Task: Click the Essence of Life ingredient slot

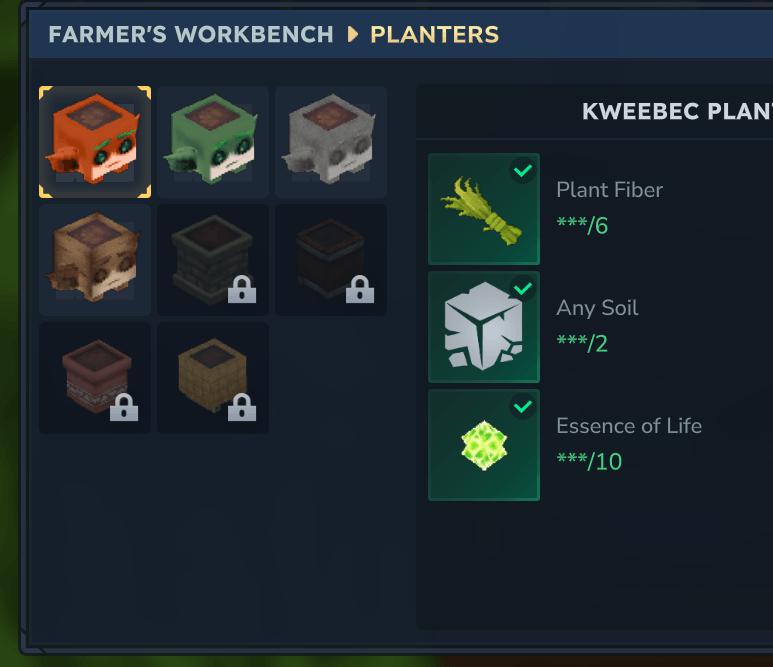Action: tap(484, 445)
